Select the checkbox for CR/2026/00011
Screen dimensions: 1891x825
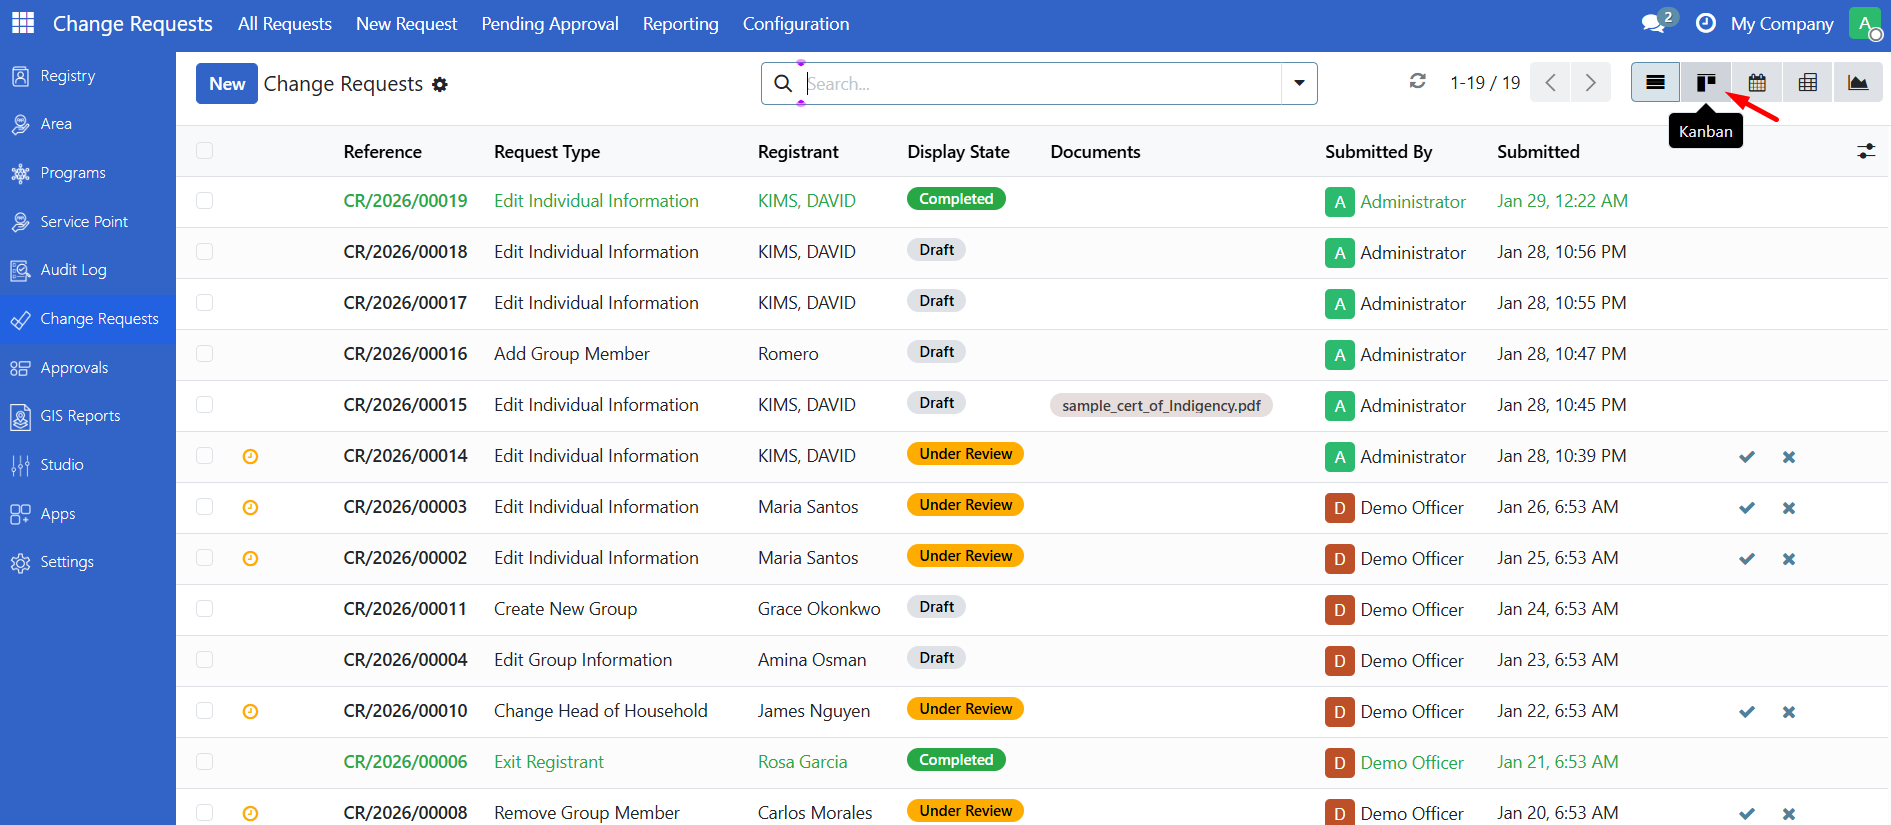pos(205,609)
